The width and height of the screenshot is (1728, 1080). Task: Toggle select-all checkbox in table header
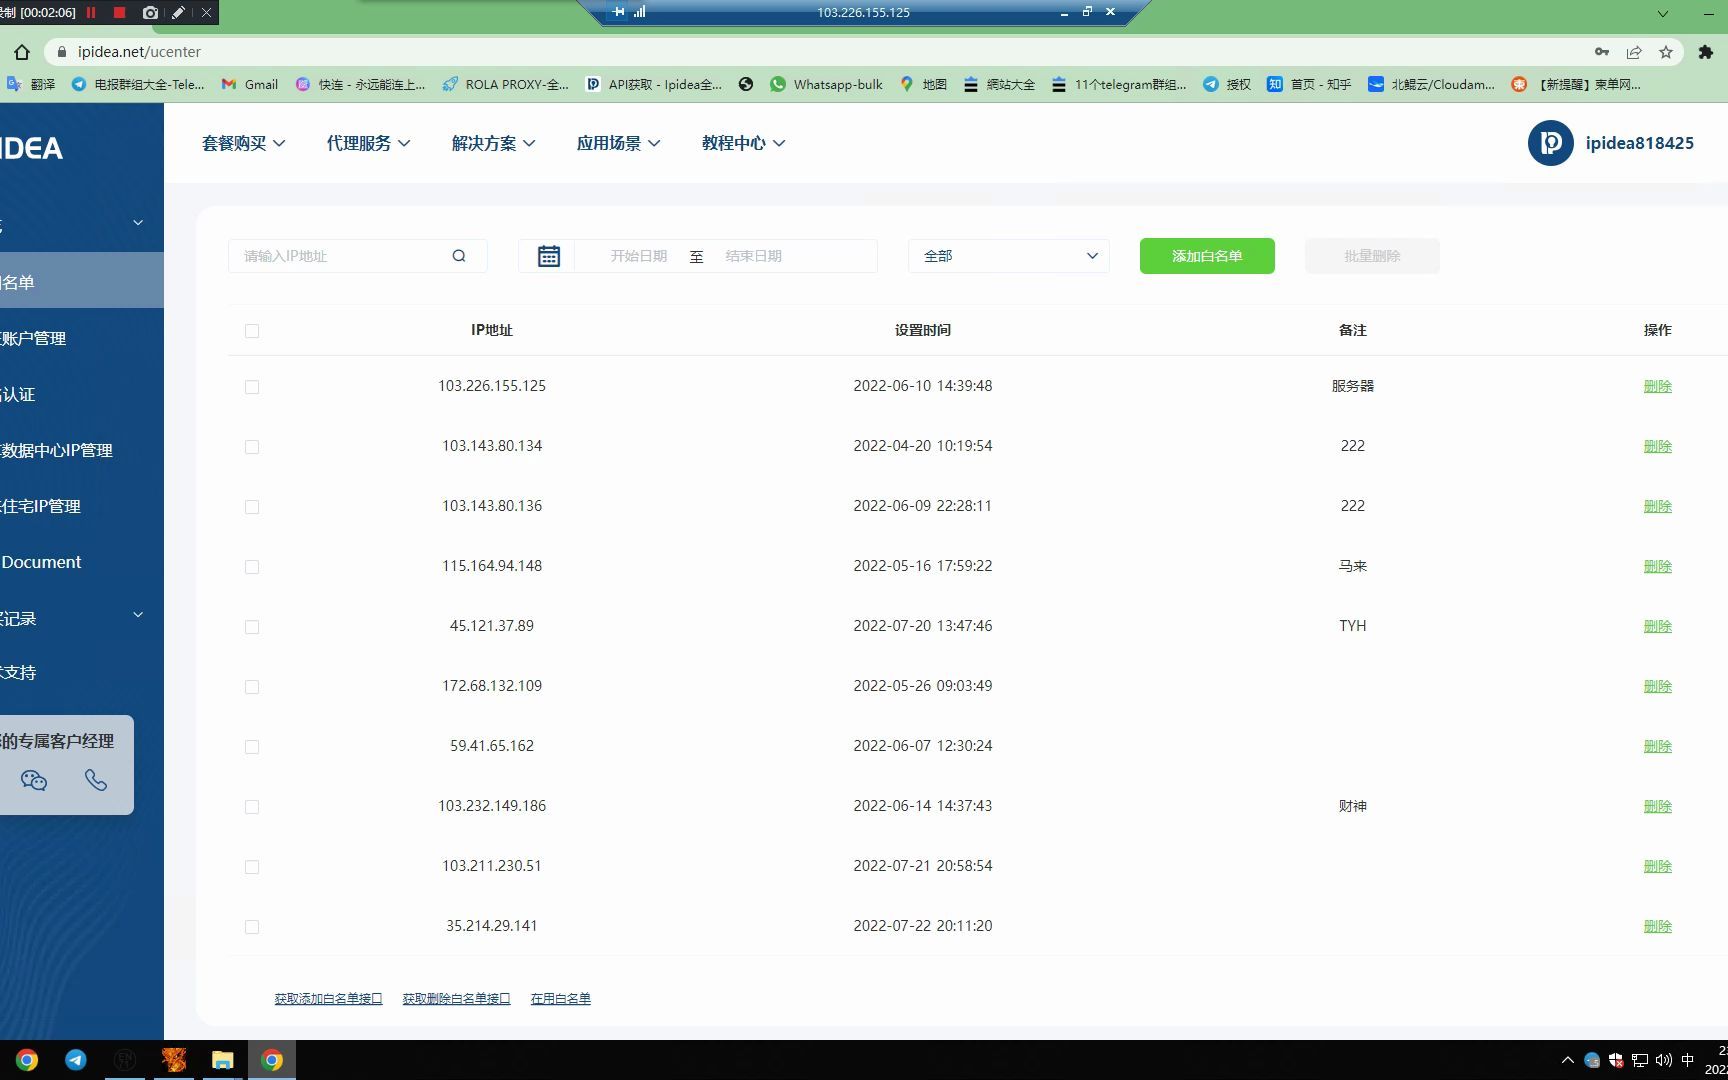[252, 331]
